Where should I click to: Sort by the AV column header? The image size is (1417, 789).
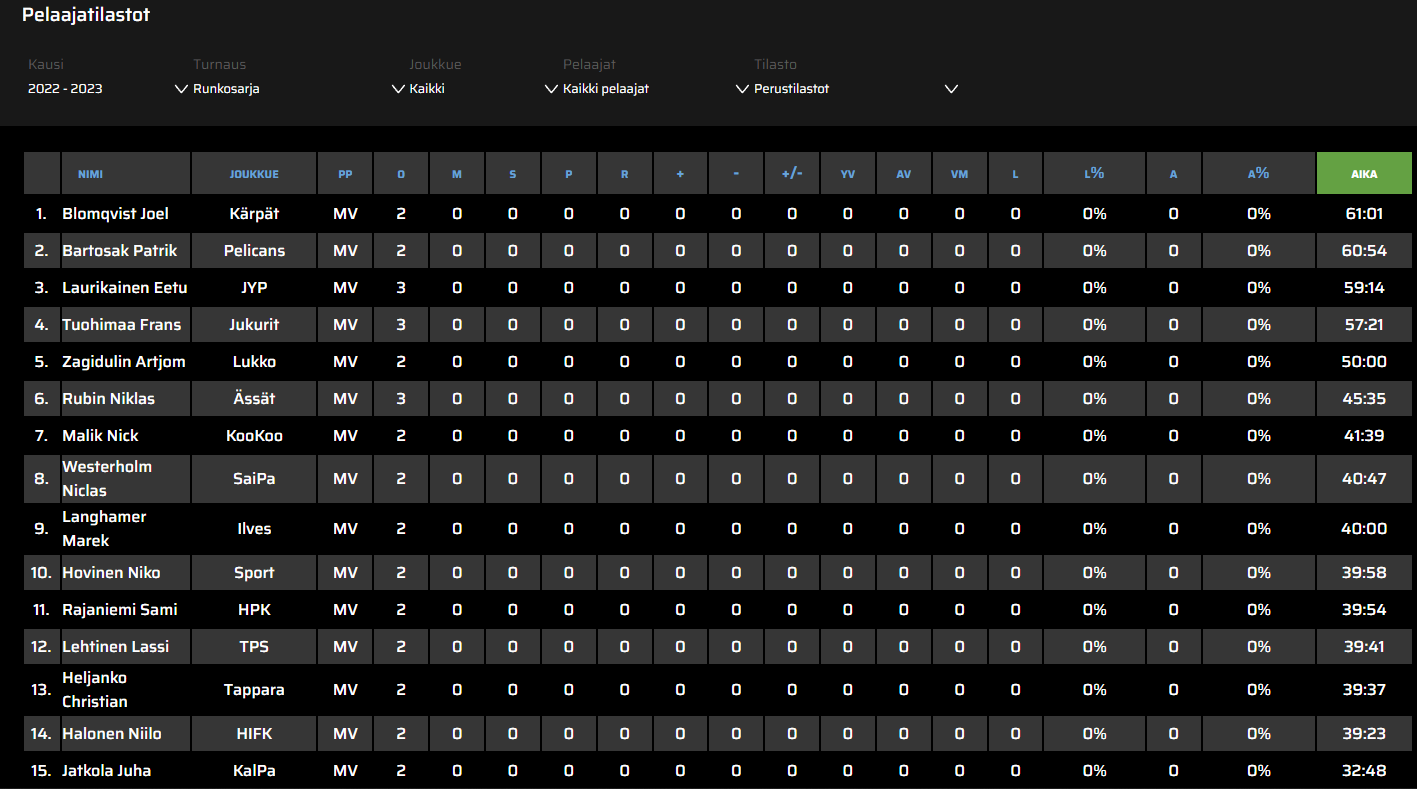click(904, 173)
